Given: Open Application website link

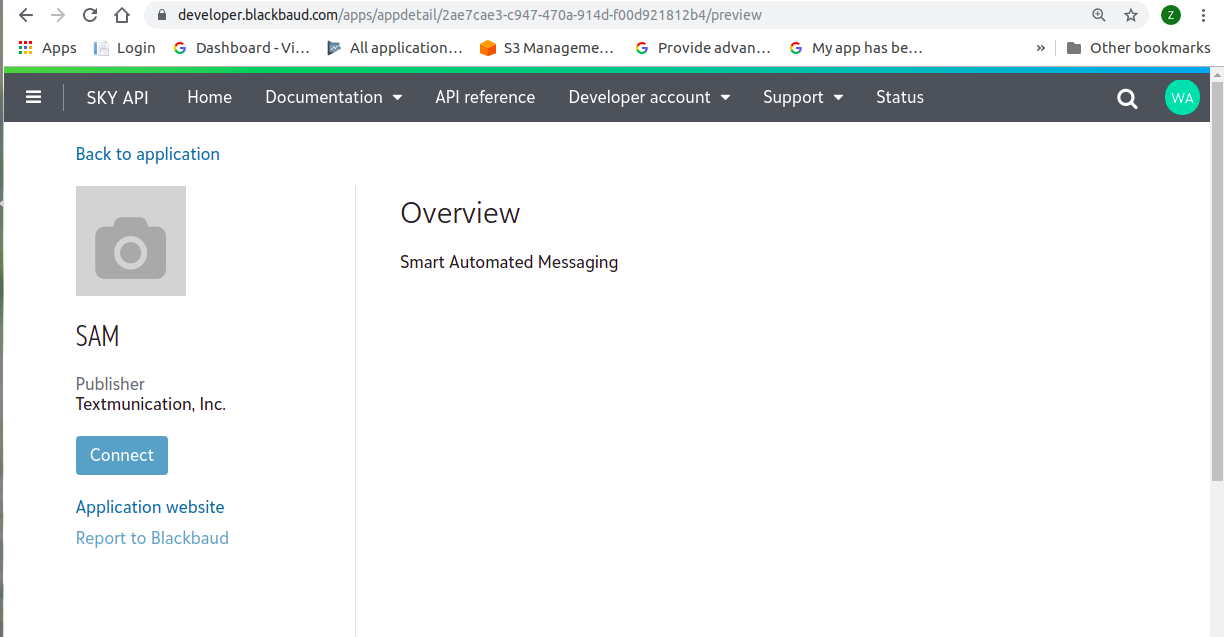Looking at the screenshot, I should pos(150,507).
